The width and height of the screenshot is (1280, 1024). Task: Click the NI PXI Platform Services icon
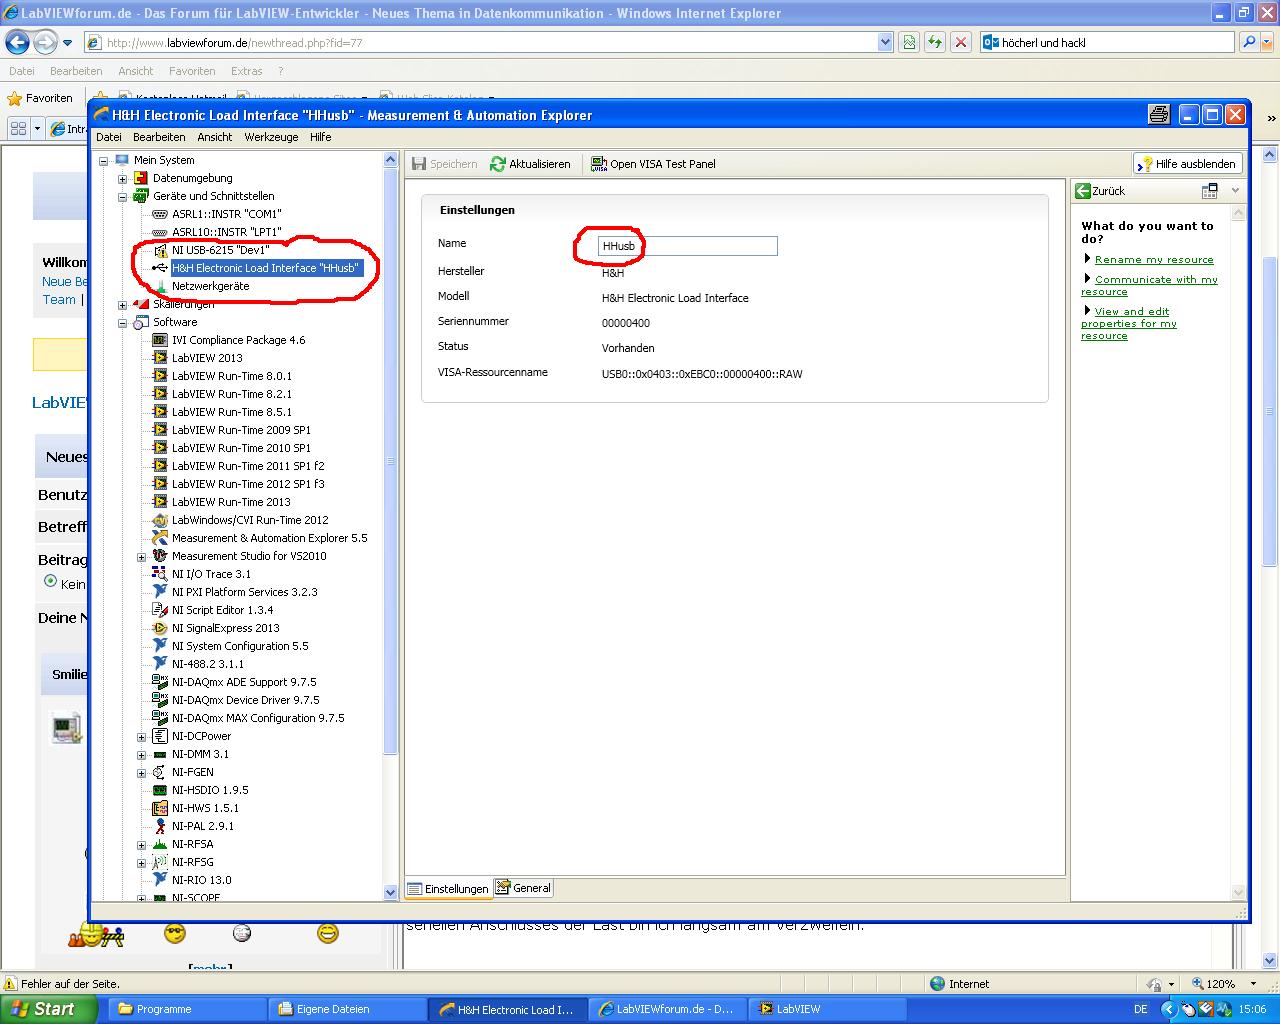(160, 592)
